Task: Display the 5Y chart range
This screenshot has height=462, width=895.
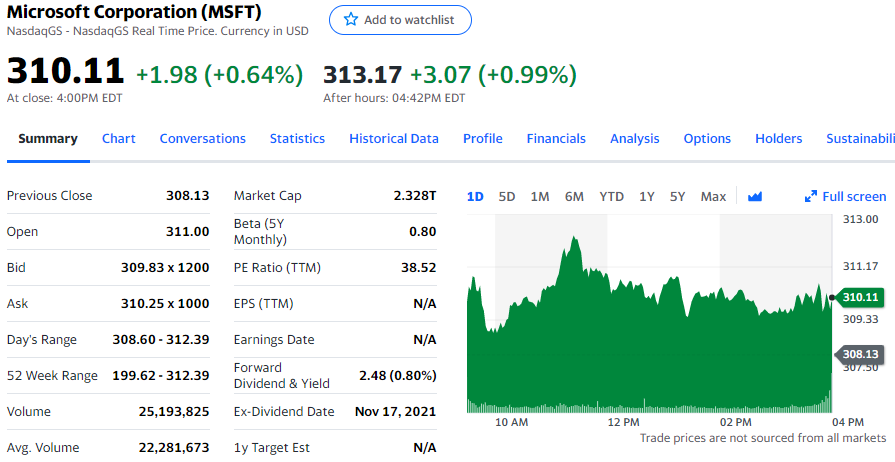Action: coord(678,197)
